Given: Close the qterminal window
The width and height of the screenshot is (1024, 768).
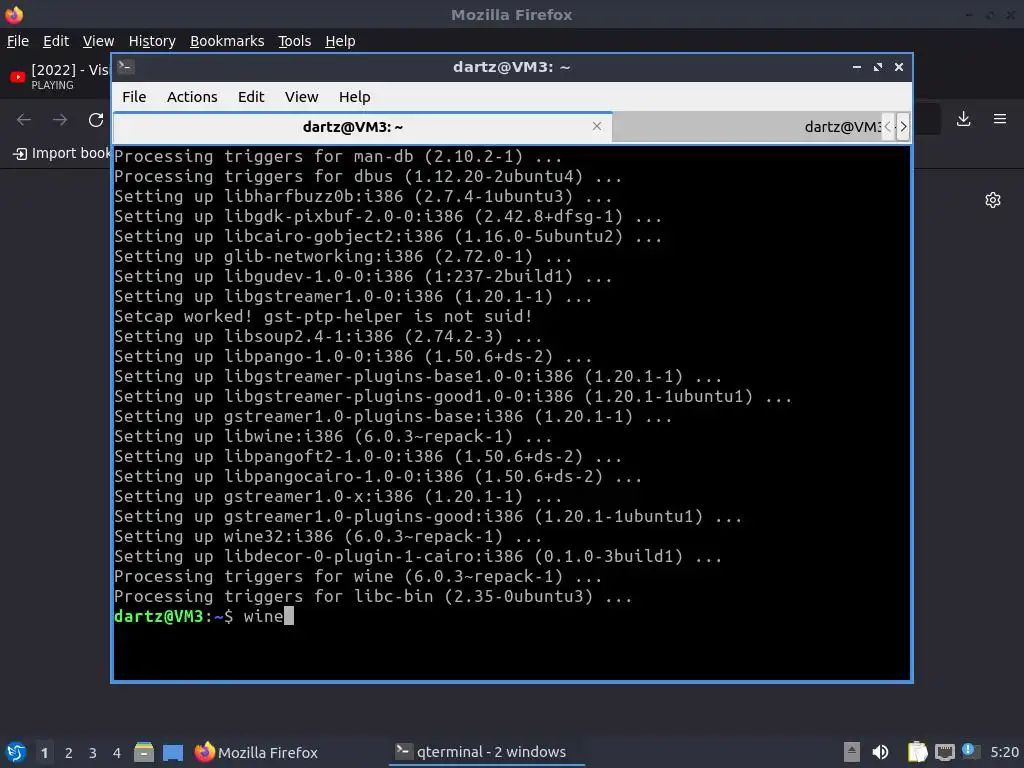Looking at the screenshot, I should tap(899, 67).
